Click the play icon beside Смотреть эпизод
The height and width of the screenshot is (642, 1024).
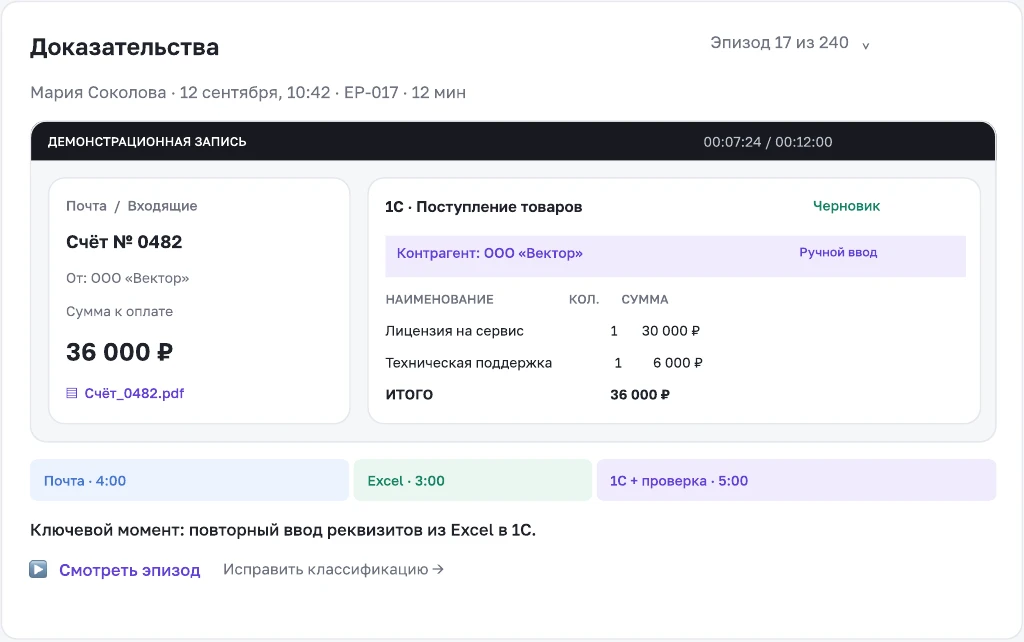(x=38, y=570)
